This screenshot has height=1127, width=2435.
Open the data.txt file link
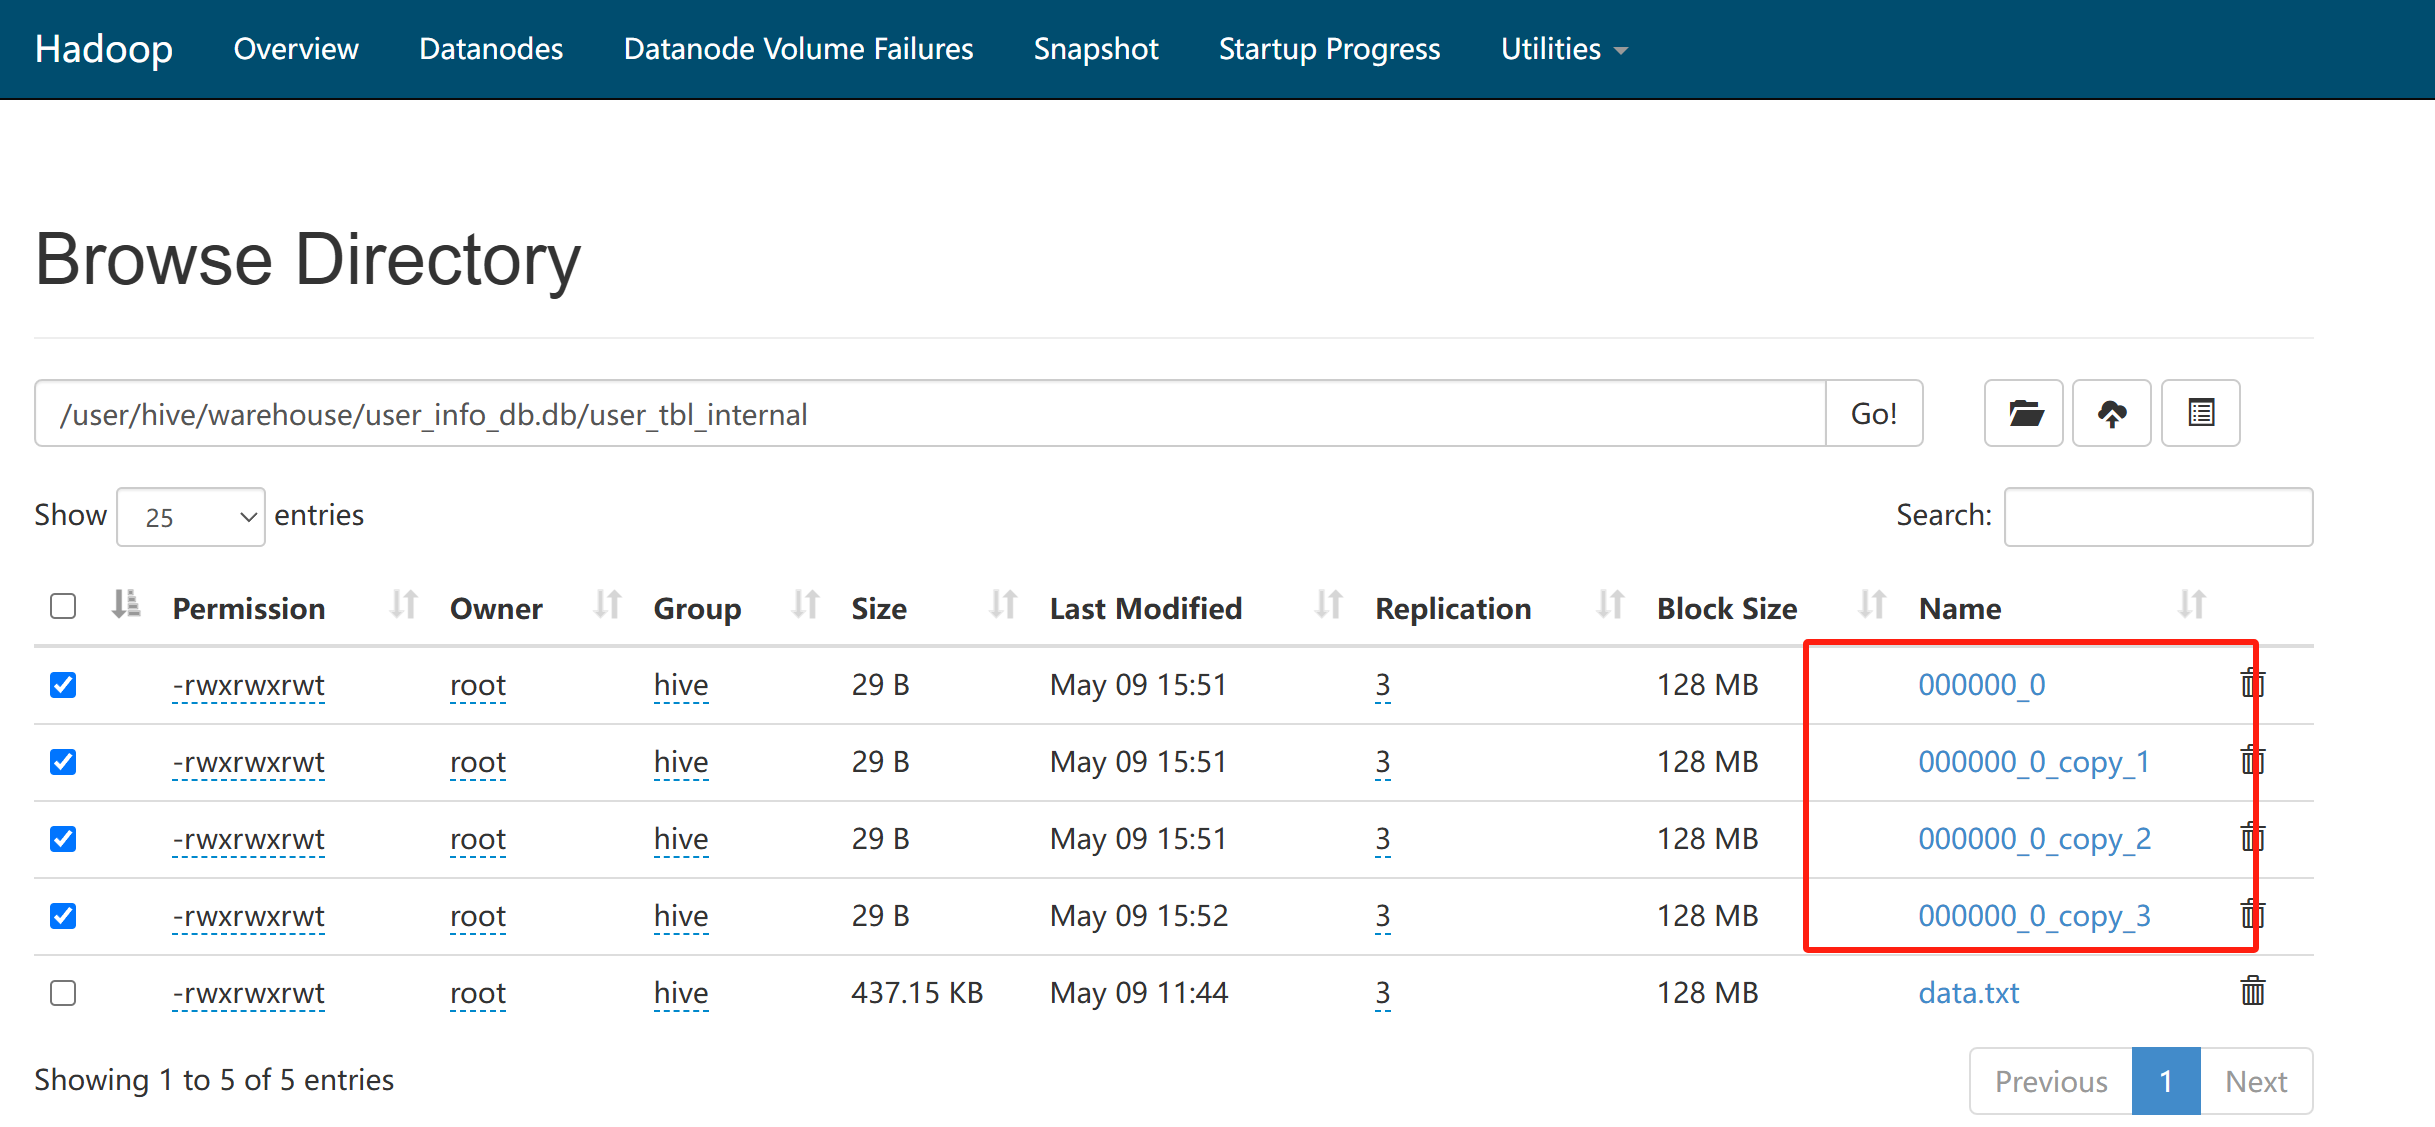[1968, 993]
